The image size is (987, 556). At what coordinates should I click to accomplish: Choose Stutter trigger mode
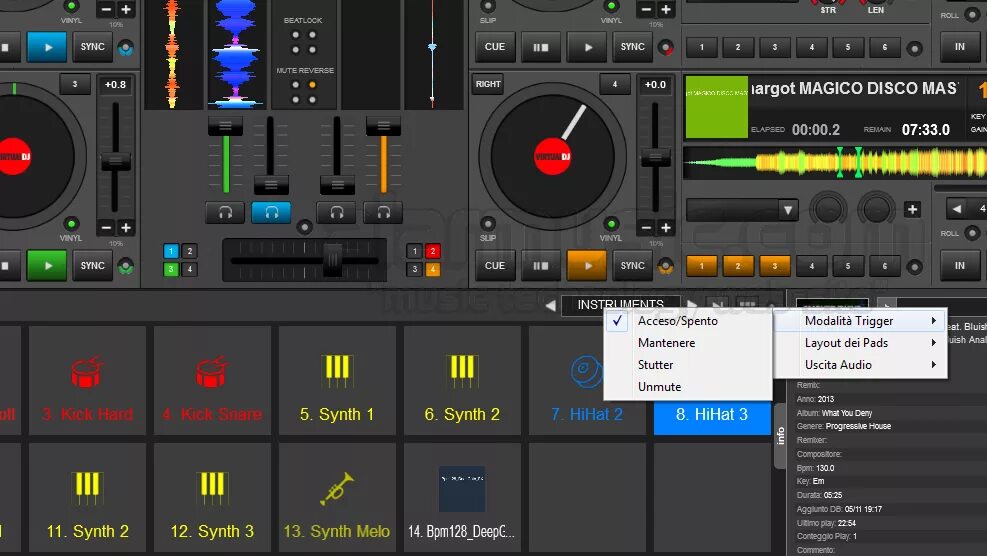688,365
